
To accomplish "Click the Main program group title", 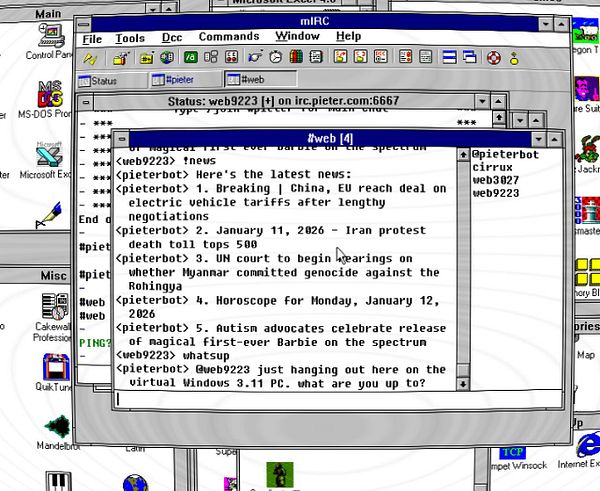I will pyautogui.click(x=48, y=14).
